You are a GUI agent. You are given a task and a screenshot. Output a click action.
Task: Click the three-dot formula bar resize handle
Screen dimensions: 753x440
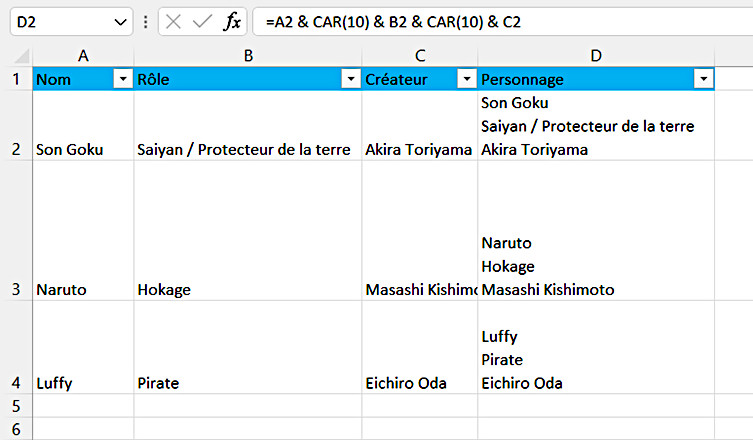[147, 22]
